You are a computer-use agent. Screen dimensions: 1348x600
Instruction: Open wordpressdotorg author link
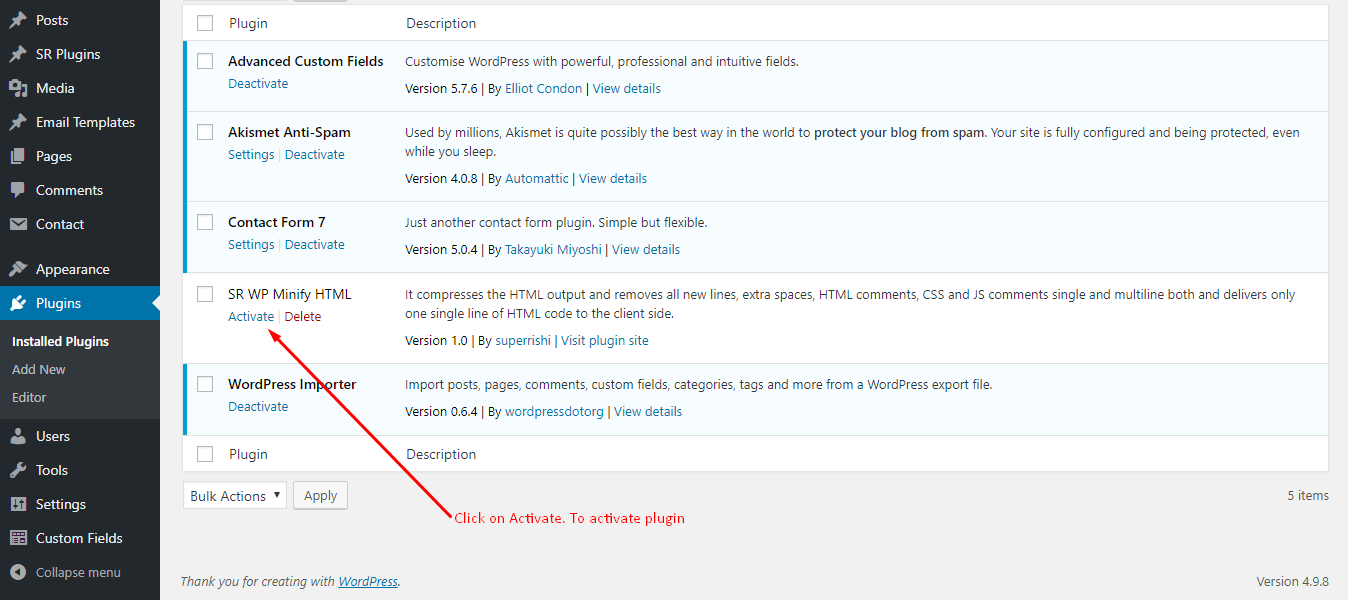(x=554, y=411)
